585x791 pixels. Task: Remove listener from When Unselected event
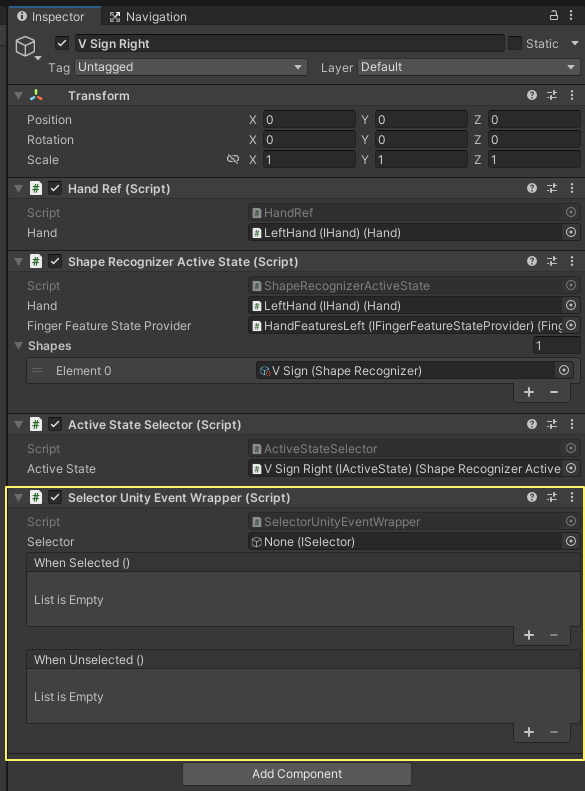coord(554,731)
